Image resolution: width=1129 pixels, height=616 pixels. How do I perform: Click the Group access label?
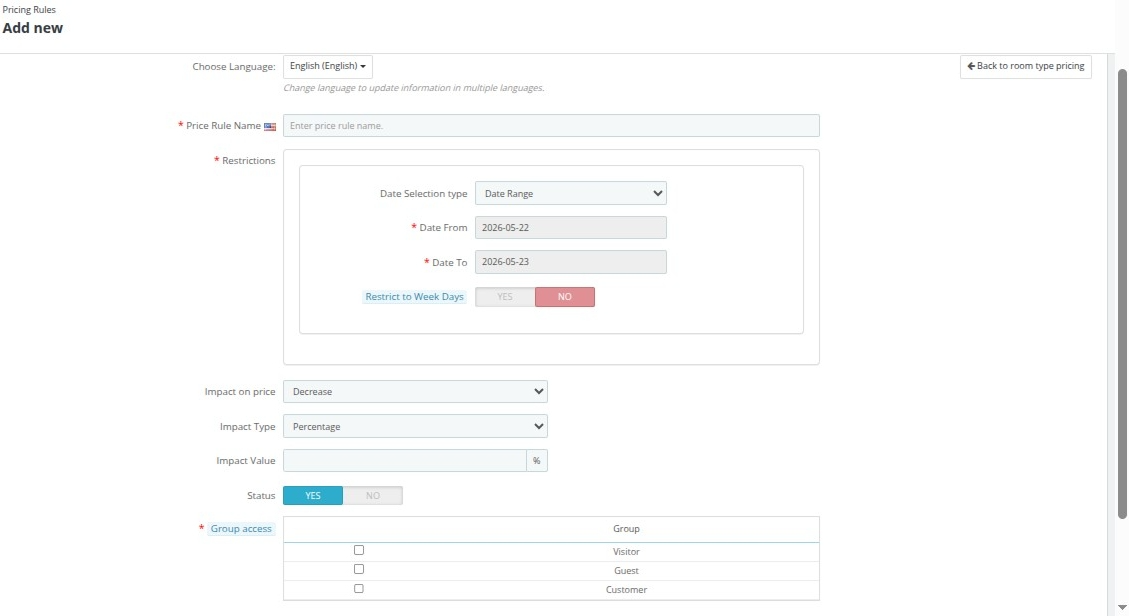(x=241, y=529)
